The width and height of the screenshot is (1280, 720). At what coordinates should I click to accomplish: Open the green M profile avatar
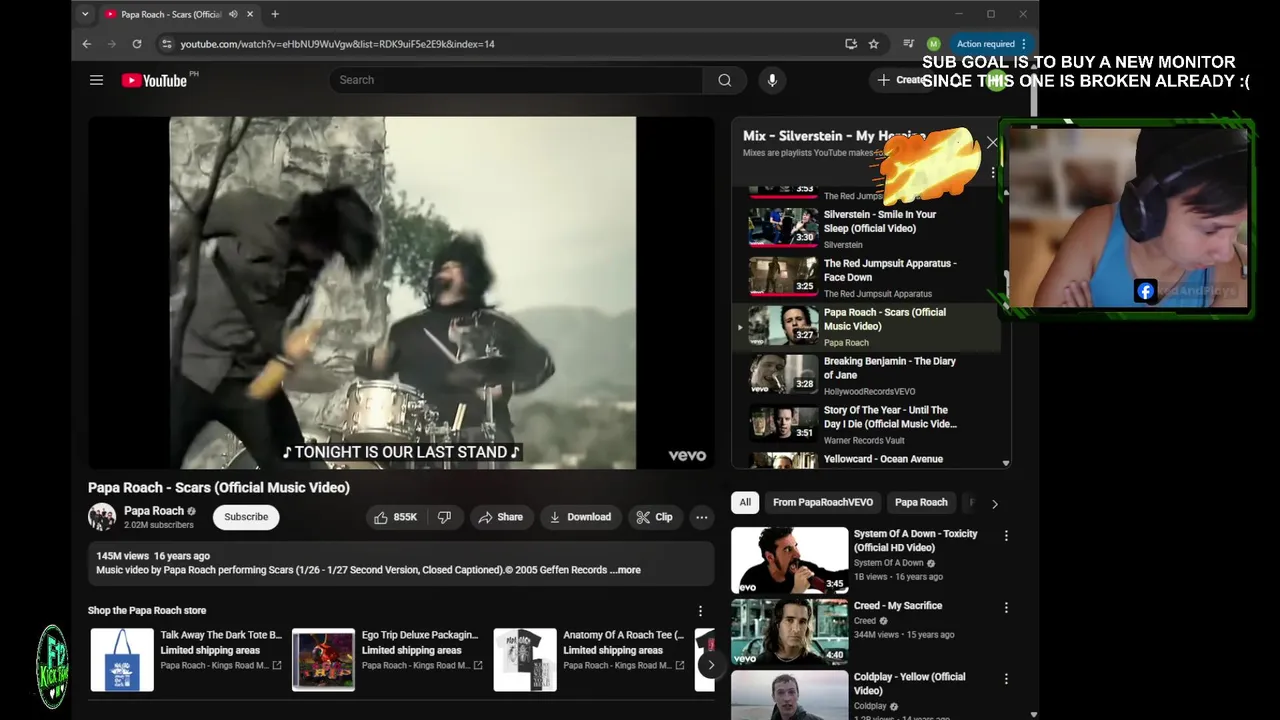933,44
